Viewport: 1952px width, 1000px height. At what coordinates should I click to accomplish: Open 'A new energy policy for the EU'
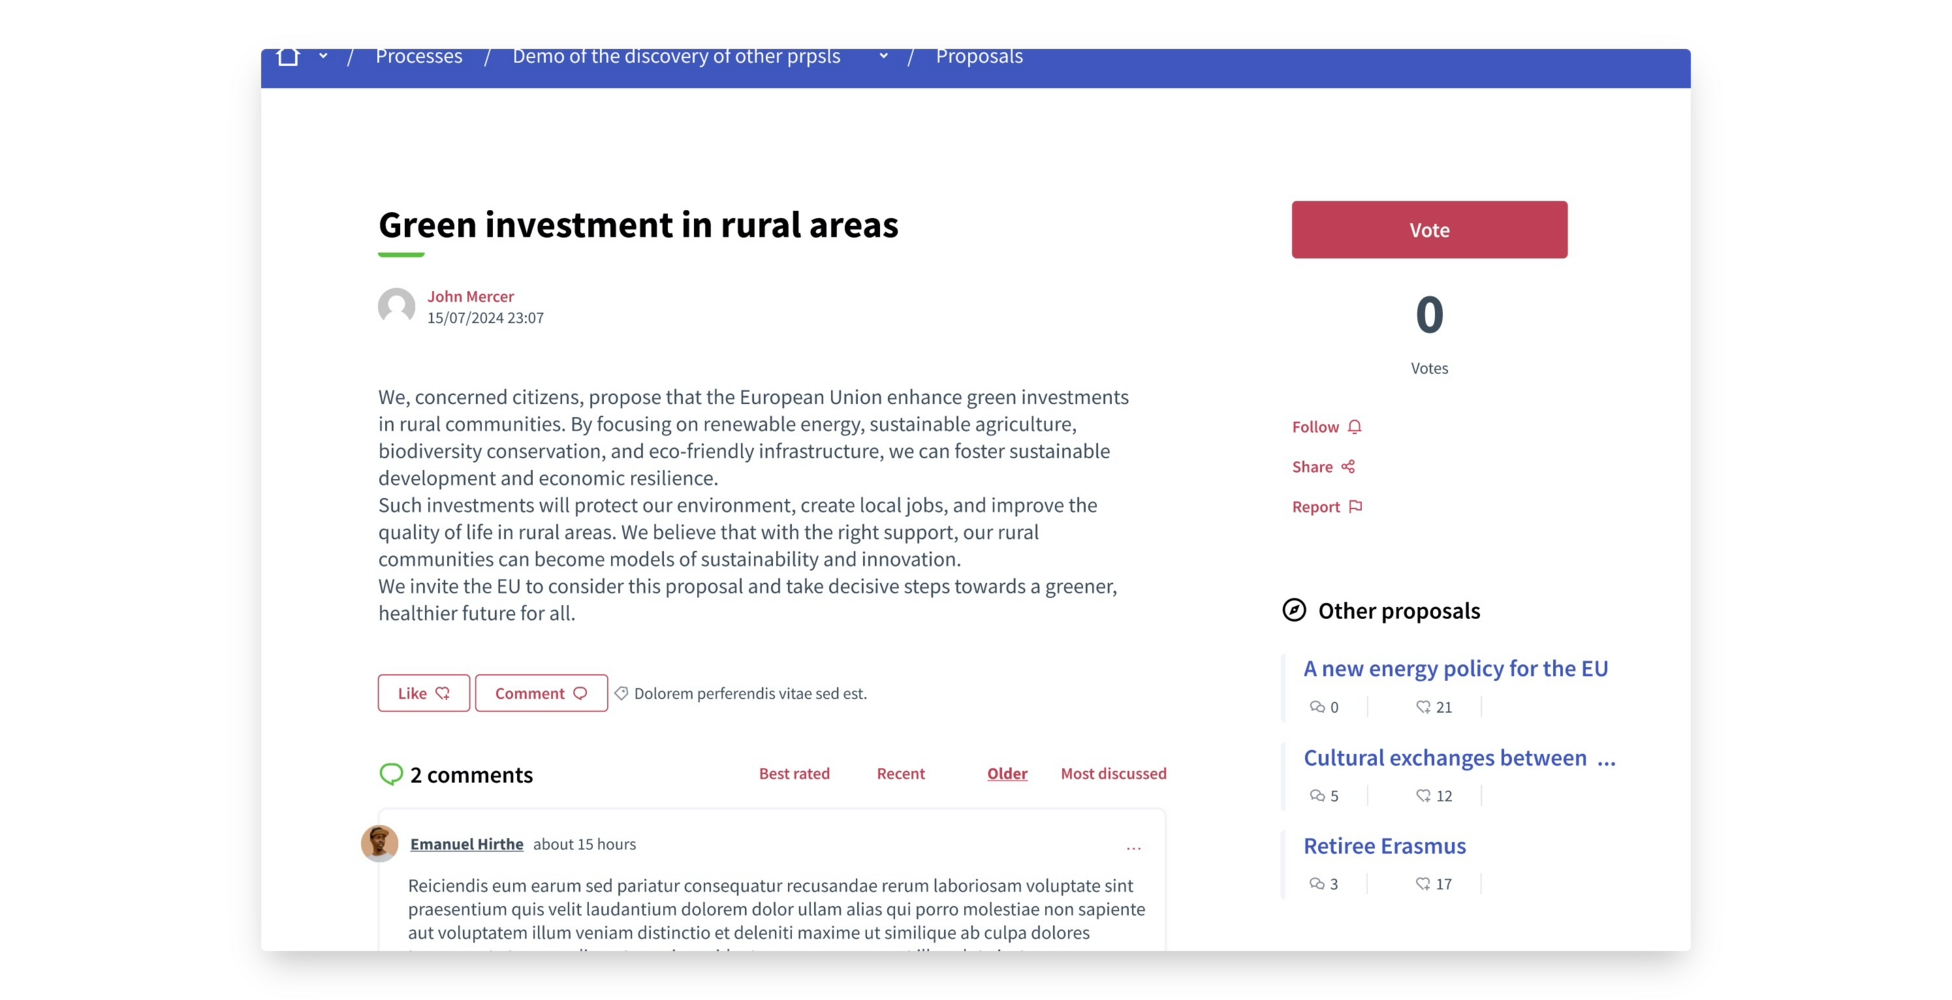coord(1455,668)
